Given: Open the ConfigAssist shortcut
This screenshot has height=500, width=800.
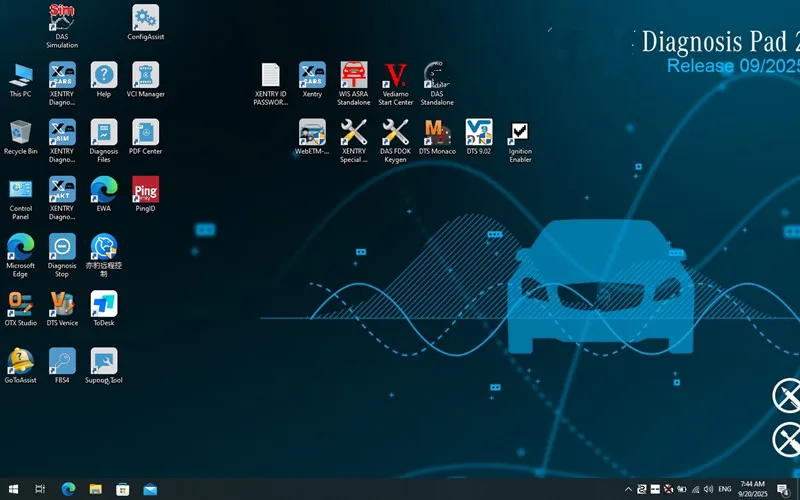Looking at the screenshot, I should coord(145,22).
